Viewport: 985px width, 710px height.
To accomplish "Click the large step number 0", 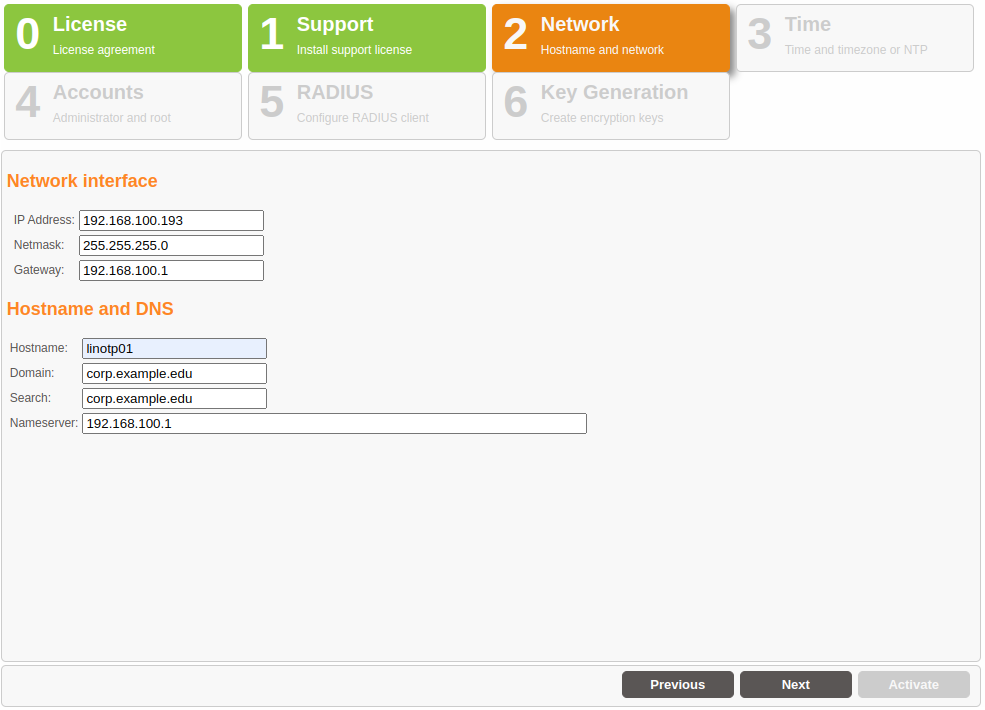I will point(28,35).
